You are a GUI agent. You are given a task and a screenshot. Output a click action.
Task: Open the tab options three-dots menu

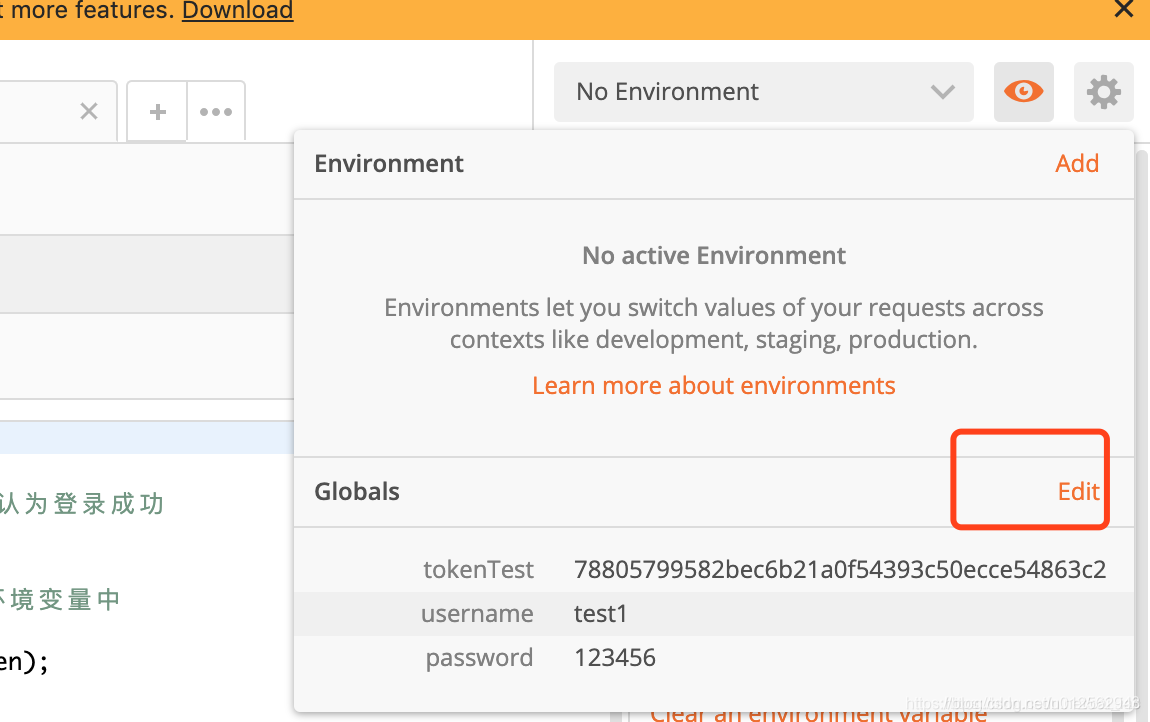click(216, 112)
